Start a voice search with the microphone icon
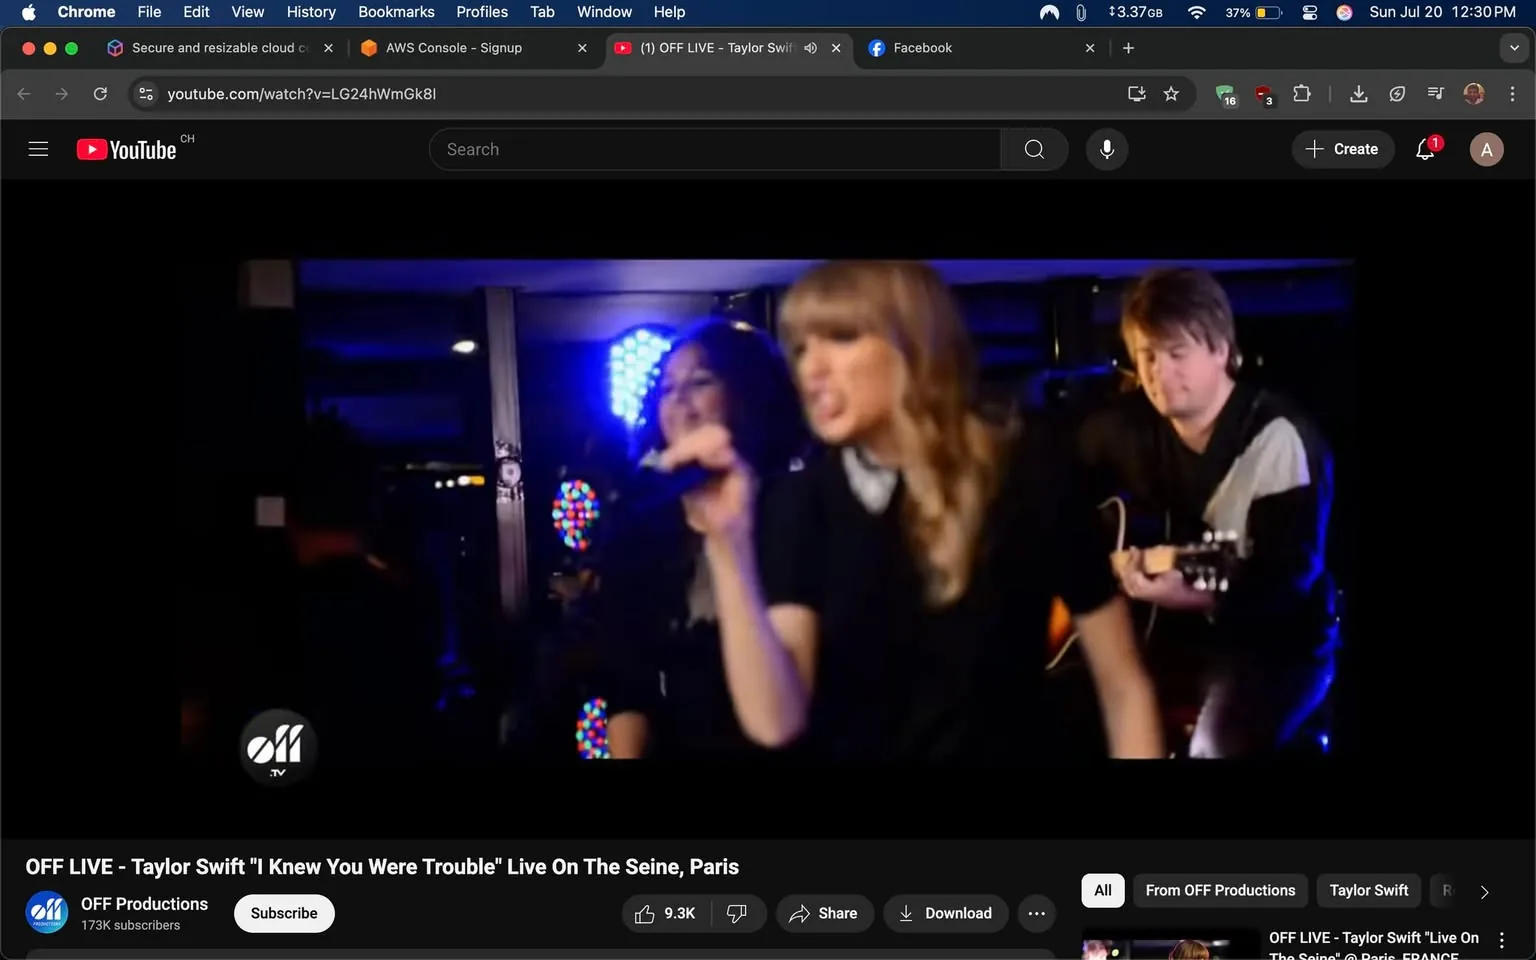The width and height of the screenshot is (1536, 960). 1107,148
